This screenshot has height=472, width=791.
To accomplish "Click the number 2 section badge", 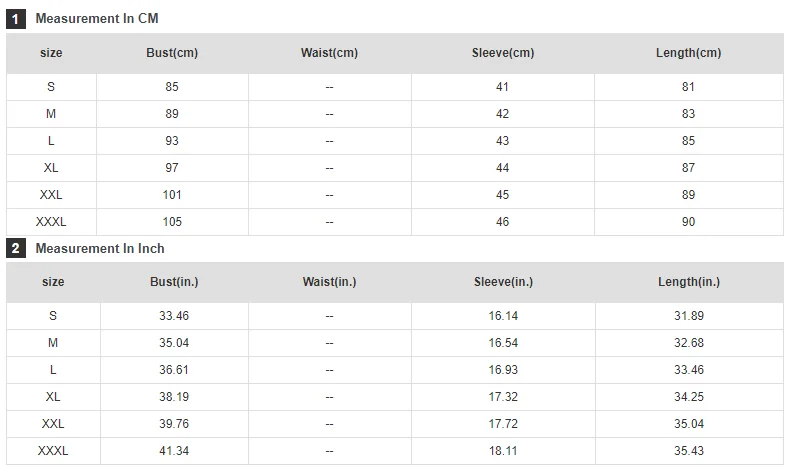I will (16, 248).
